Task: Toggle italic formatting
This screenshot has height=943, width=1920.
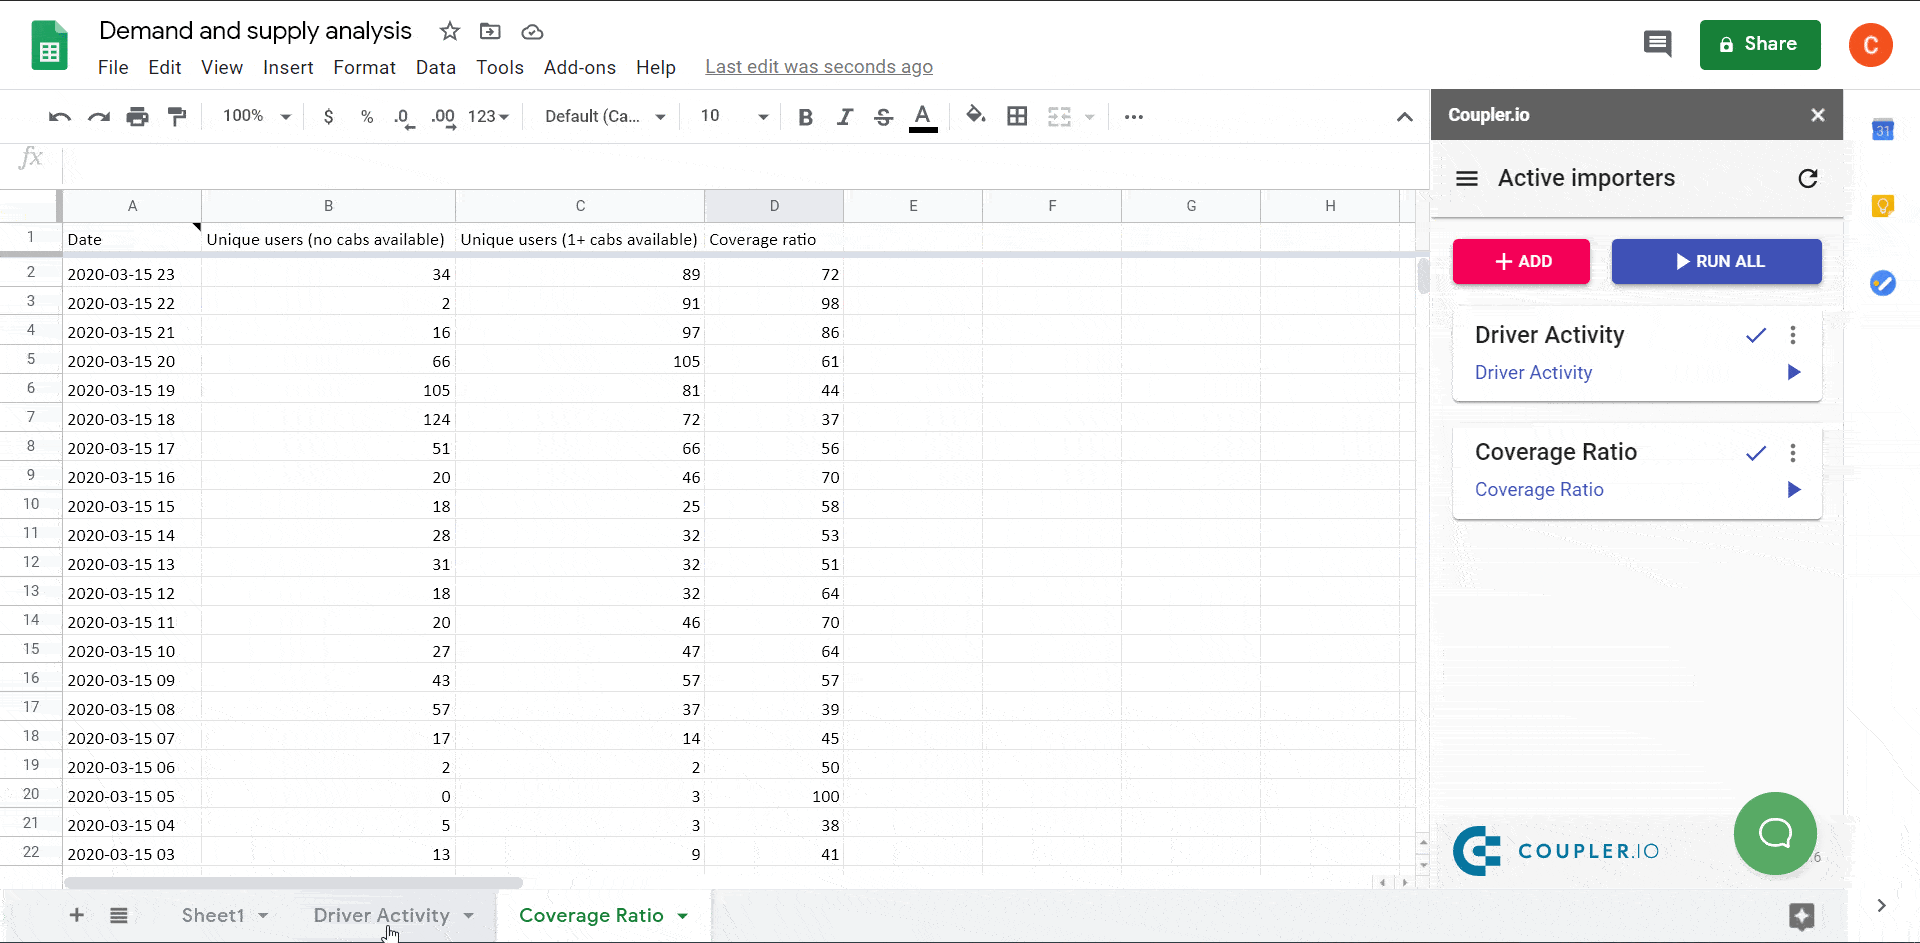Action: (845, 116)
